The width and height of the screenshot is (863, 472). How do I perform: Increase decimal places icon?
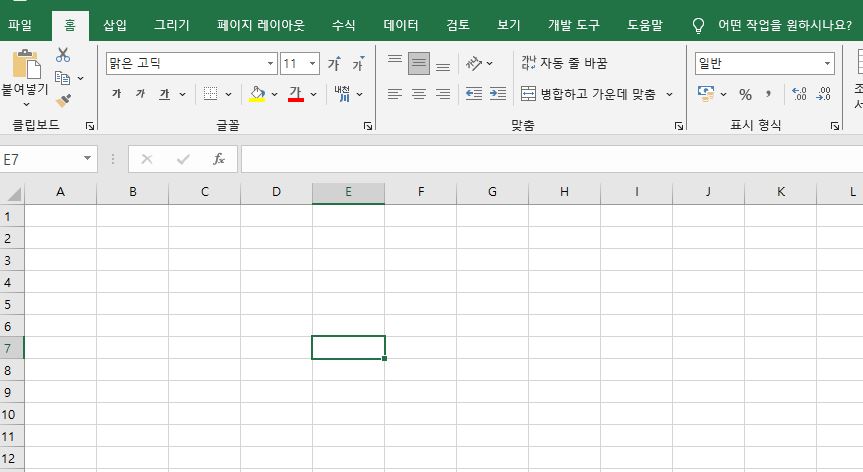799,94
